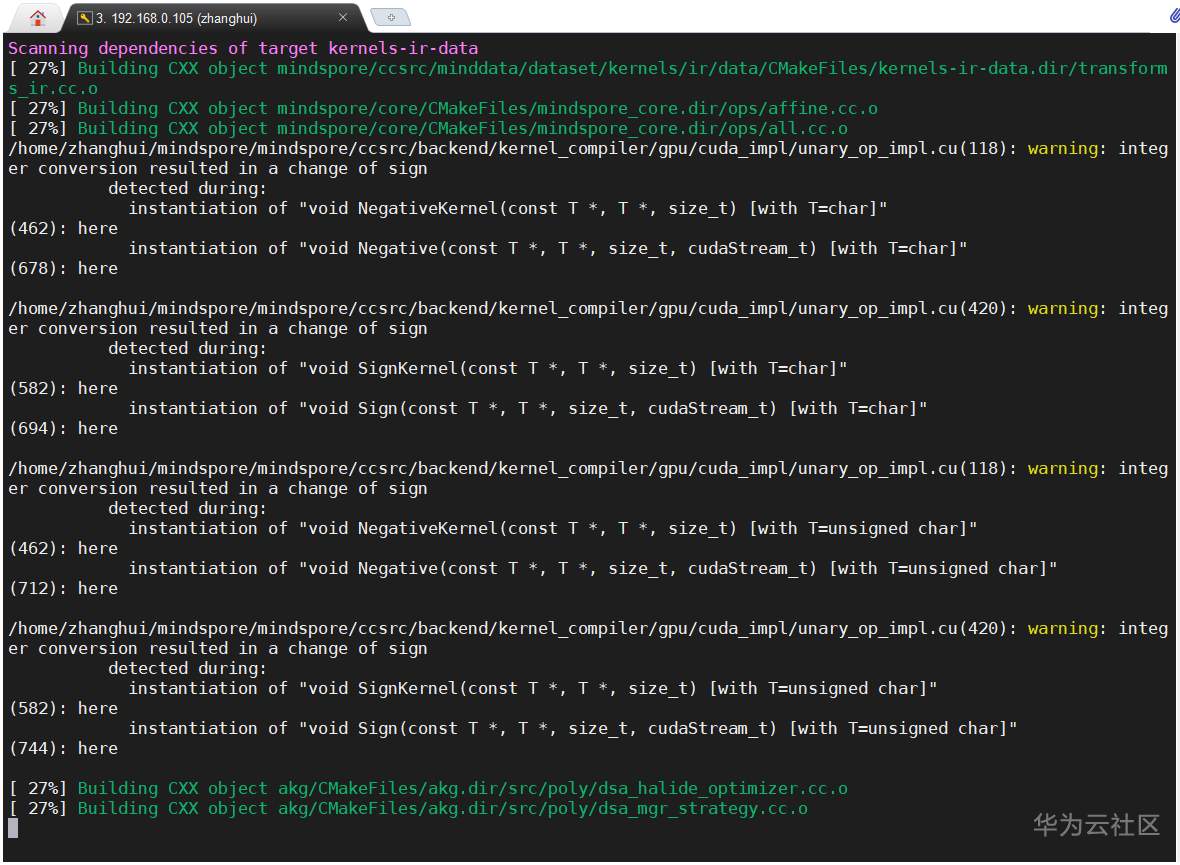
Task: Click the transforms_ir.cc.o build line
Action: coord(588,78)
